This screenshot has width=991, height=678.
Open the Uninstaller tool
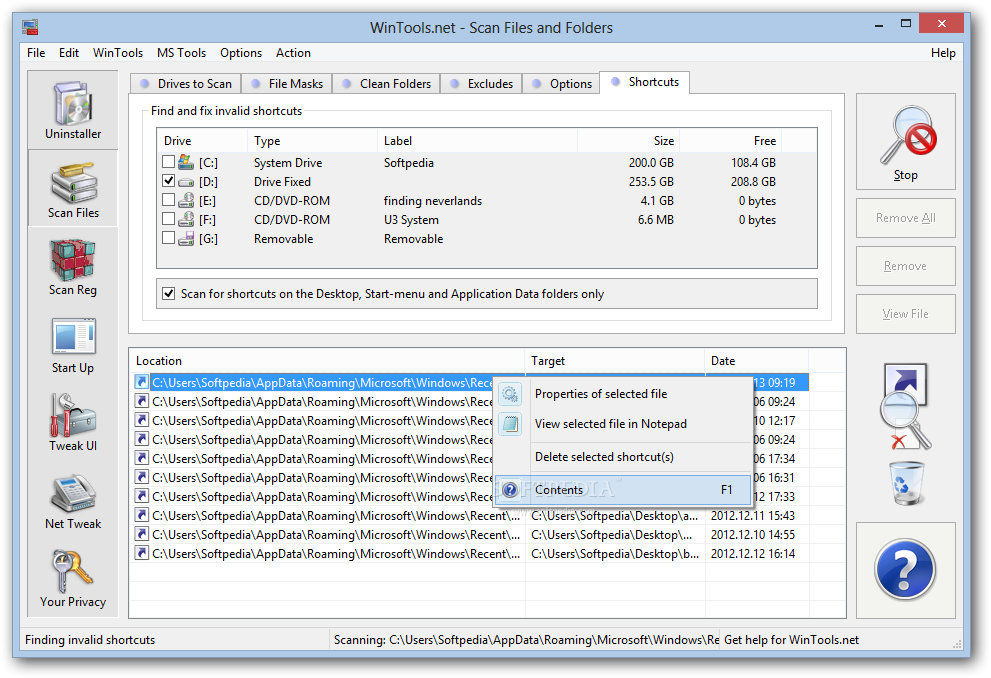[x=73, y=110]
